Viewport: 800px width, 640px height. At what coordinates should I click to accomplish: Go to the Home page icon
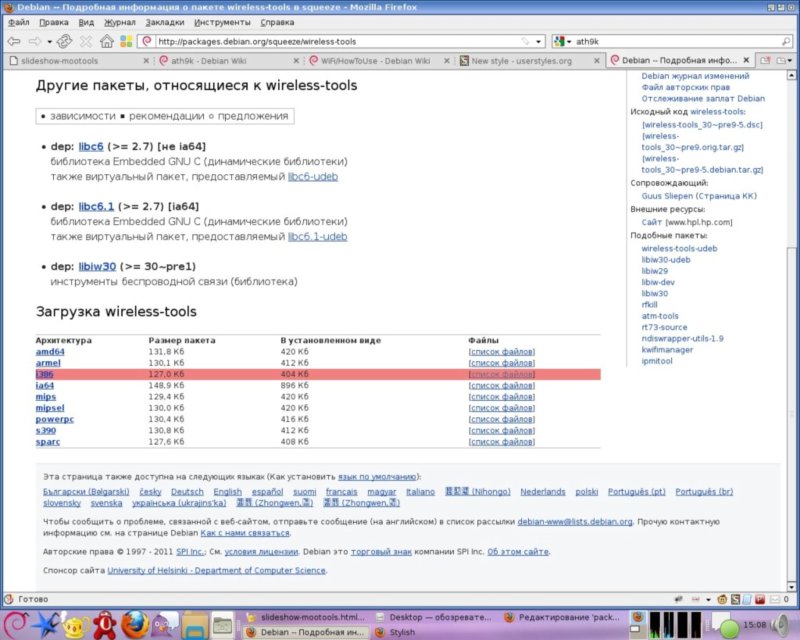coord(107,41)
